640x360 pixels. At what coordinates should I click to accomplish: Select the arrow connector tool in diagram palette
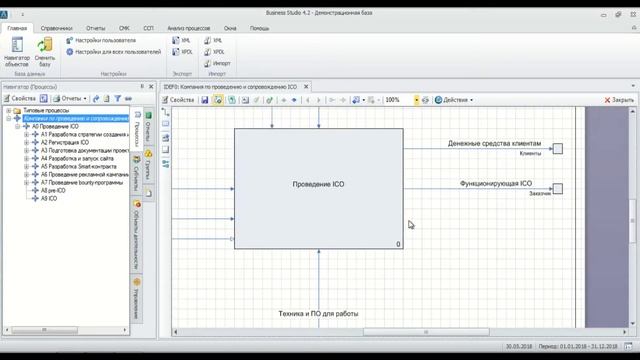(165, 112)
